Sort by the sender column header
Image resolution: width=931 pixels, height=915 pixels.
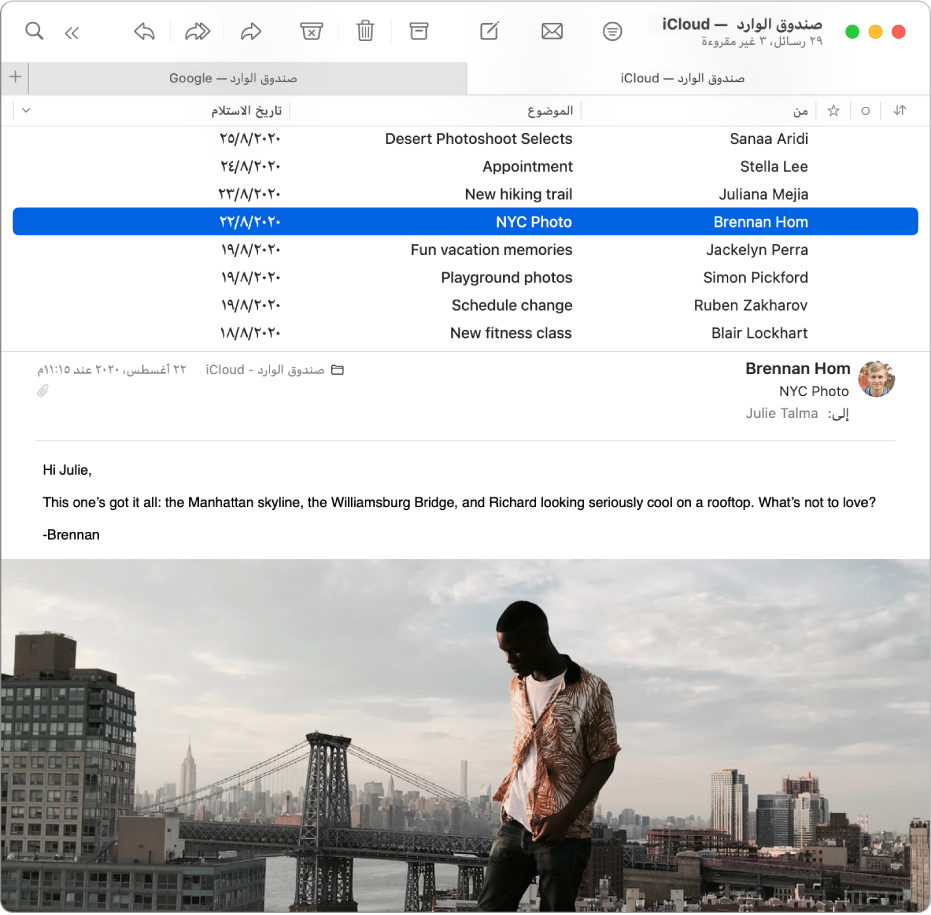coord(800,111)
